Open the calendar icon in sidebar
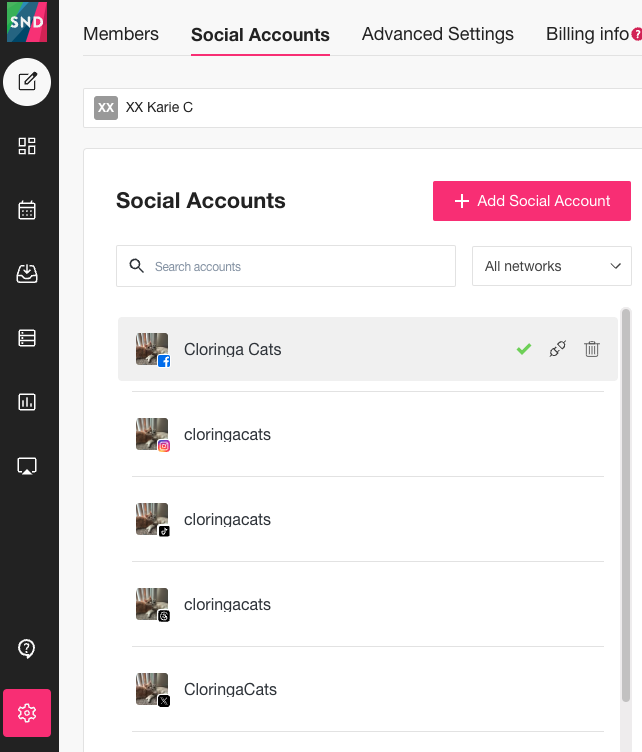Viewport: 642px width, 752px height. click(x=27, y=210)
